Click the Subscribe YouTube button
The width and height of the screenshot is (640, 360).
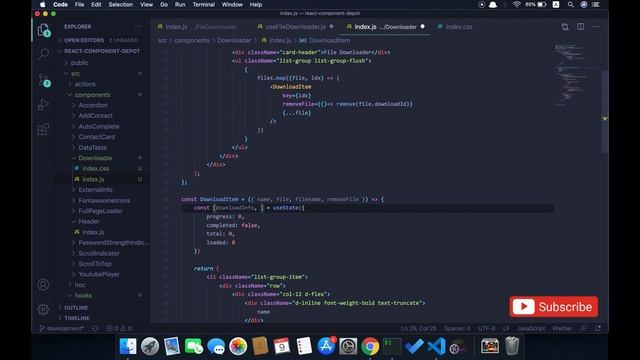pos(553,307)
